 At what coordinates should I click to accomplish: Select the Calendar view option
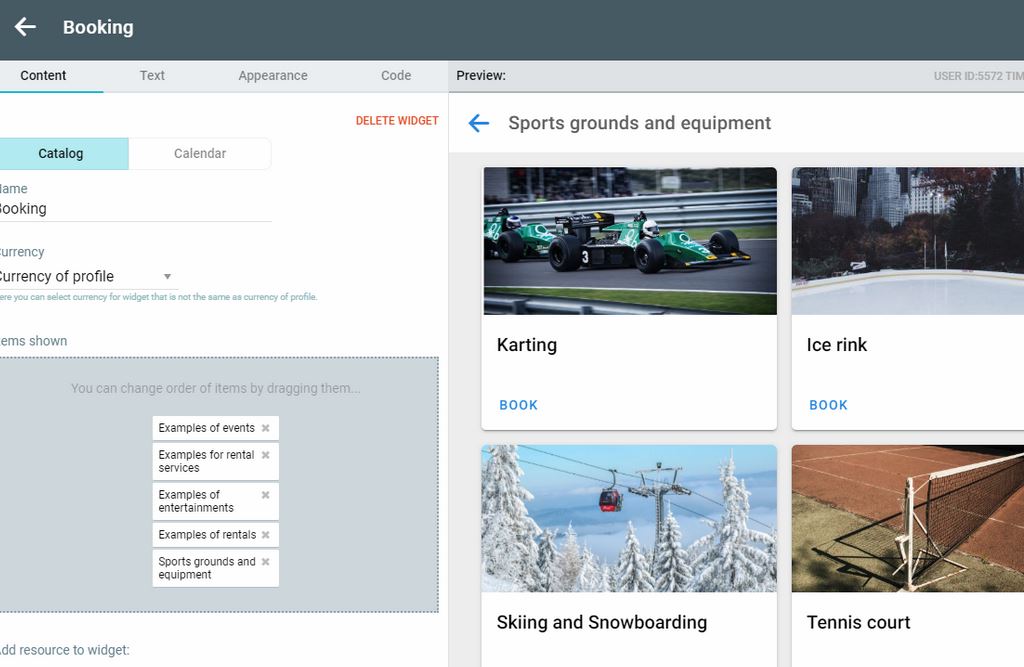click(200, 154)
